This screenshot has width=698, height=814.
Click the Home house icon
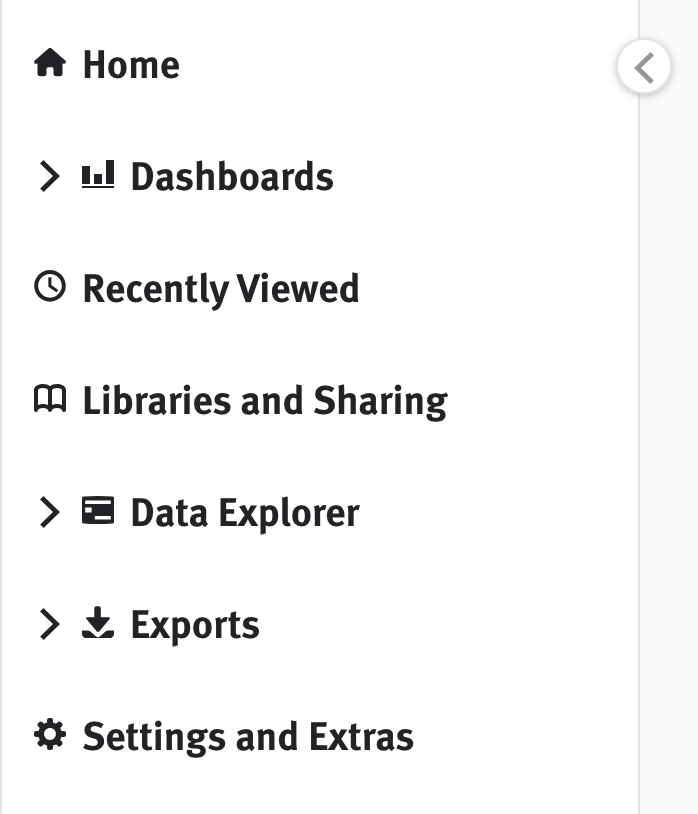[49, 64]
